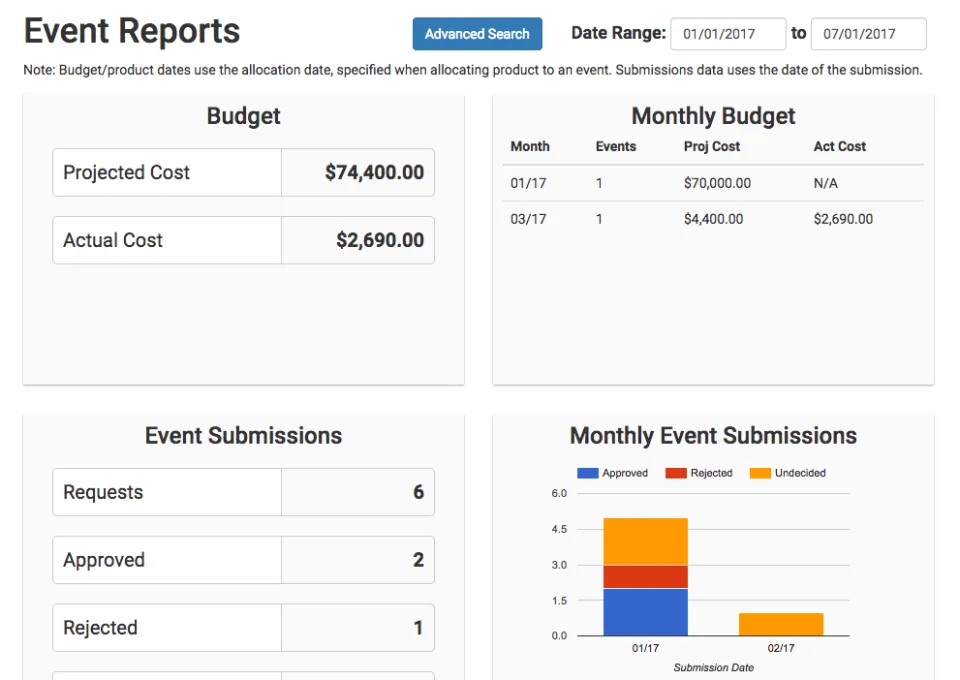Click the Monthly Budget panel heading
The height and width of the screenshot is (680, 960).
tap(713, 116)
